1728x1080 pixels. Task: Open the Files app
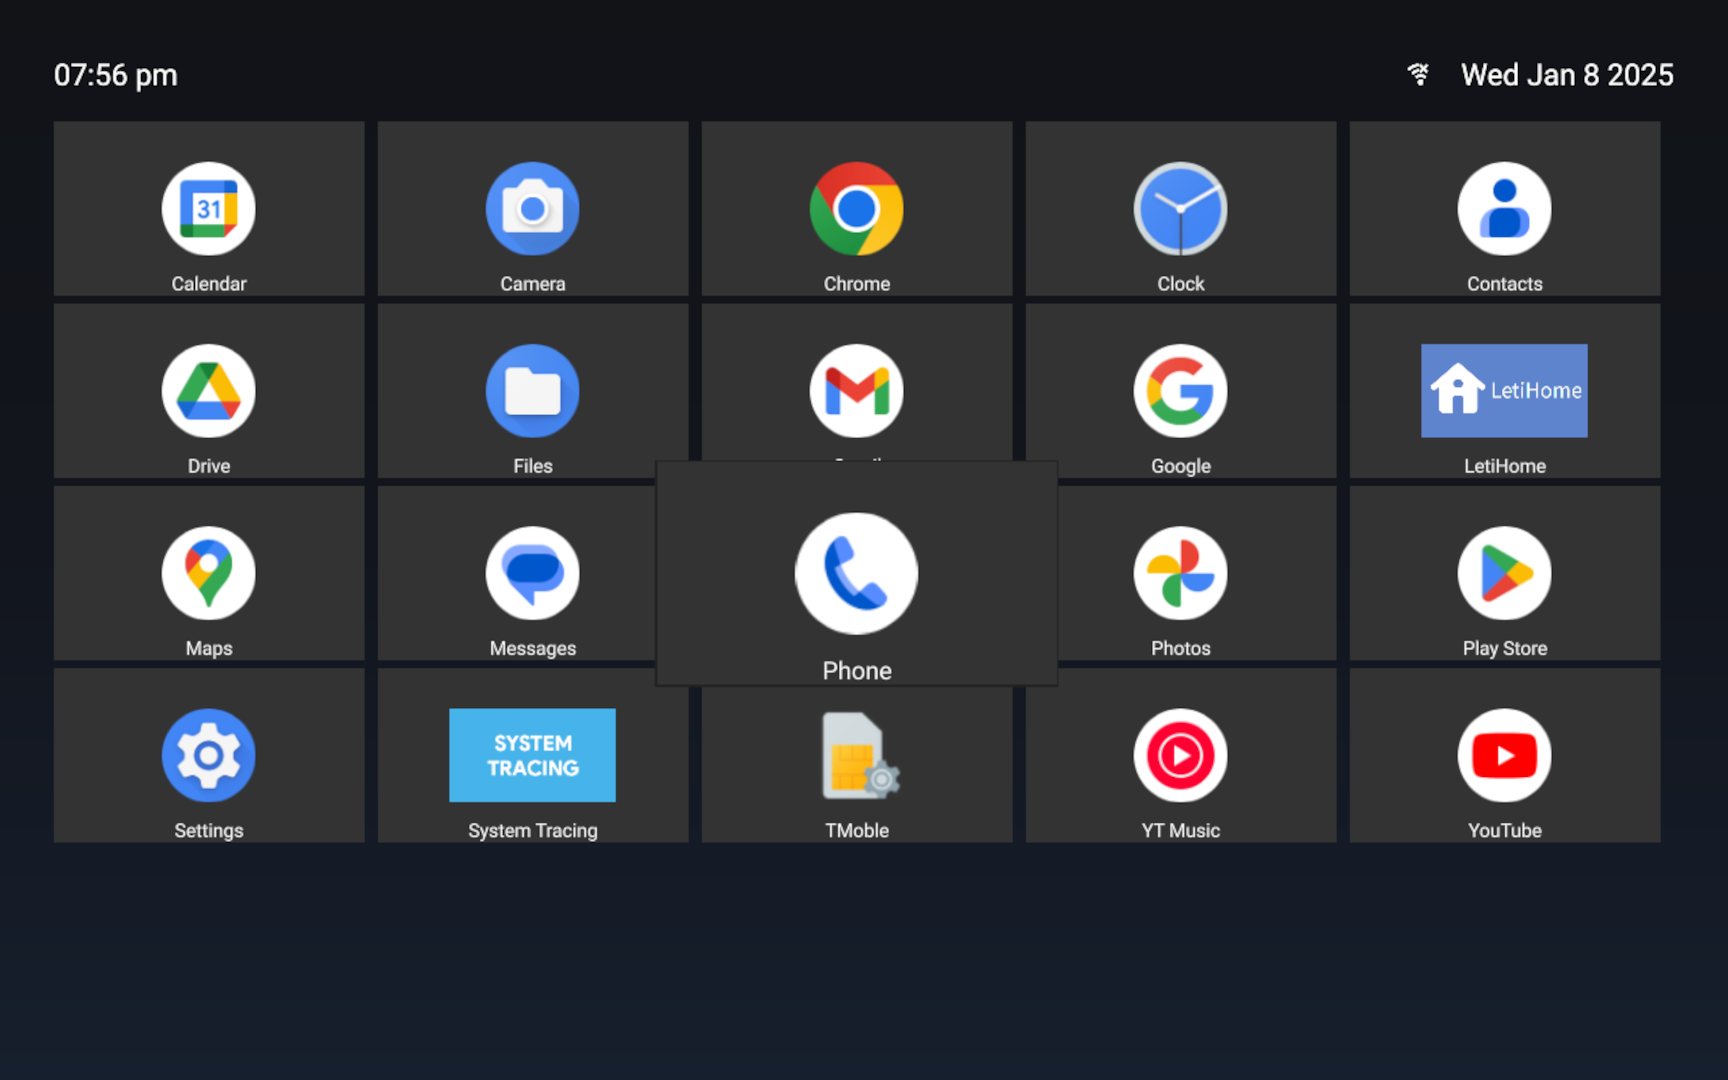click(x=532, y=391)
